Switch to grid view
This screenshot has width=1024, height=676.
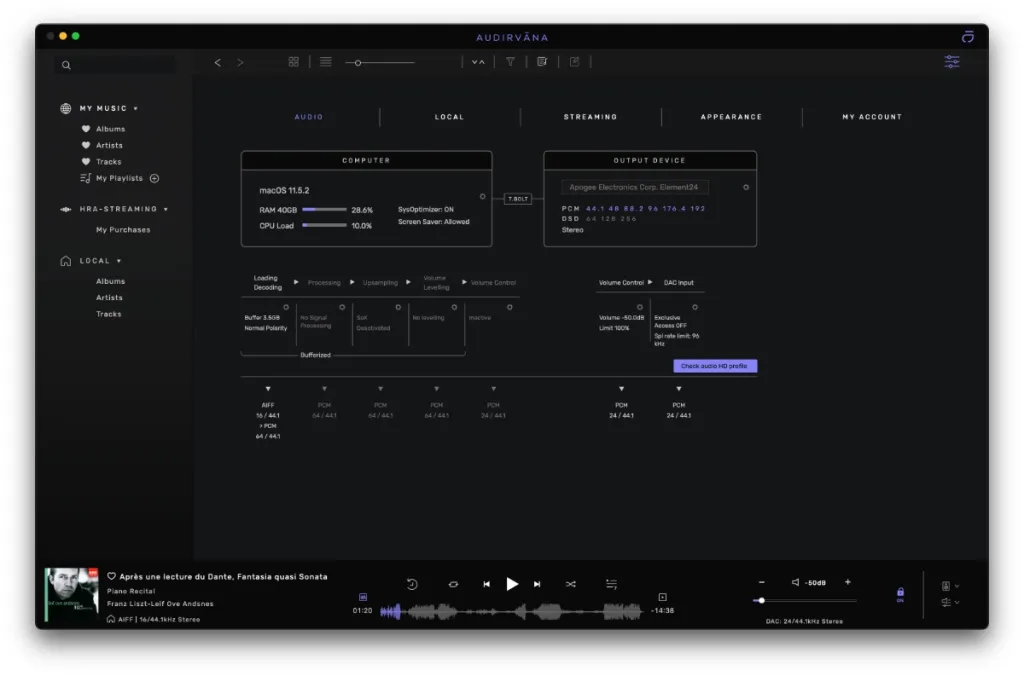tap(293, 62)
